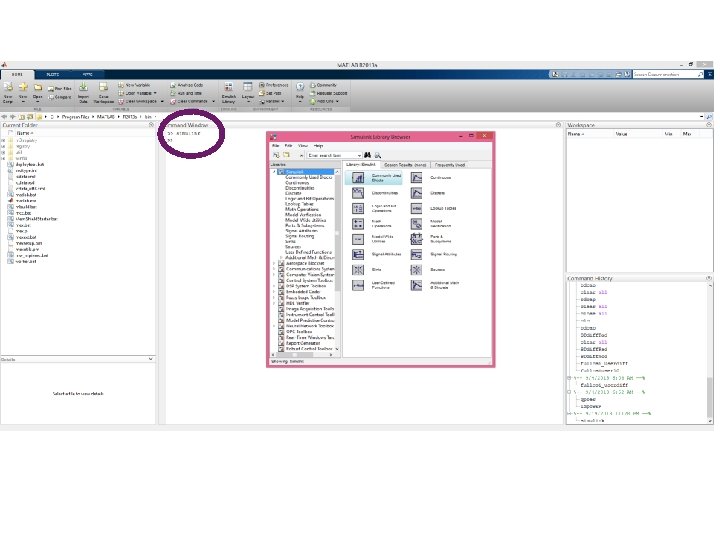
Task: Click New Variable in the toolstrip
Action: 134,85
